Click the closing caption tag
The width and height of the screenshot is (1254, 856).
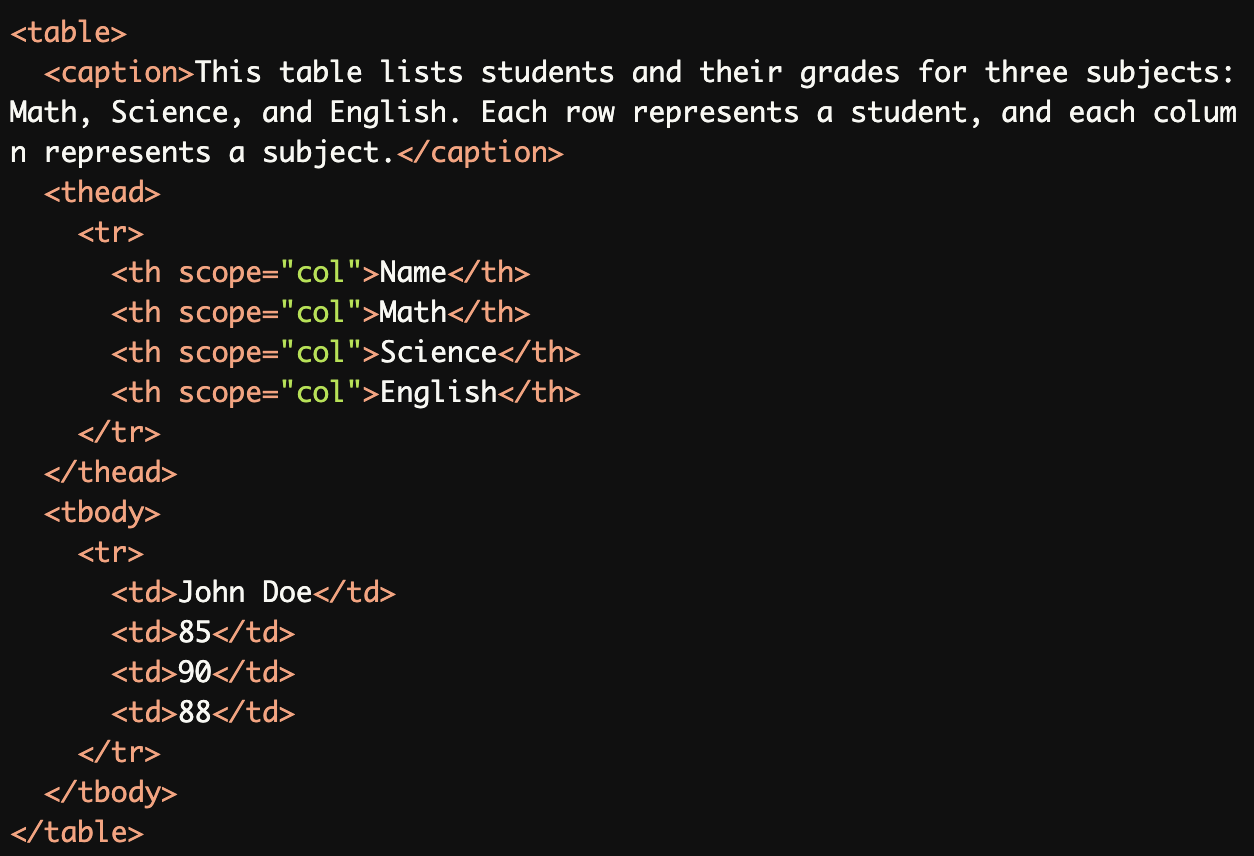(480, 153)
